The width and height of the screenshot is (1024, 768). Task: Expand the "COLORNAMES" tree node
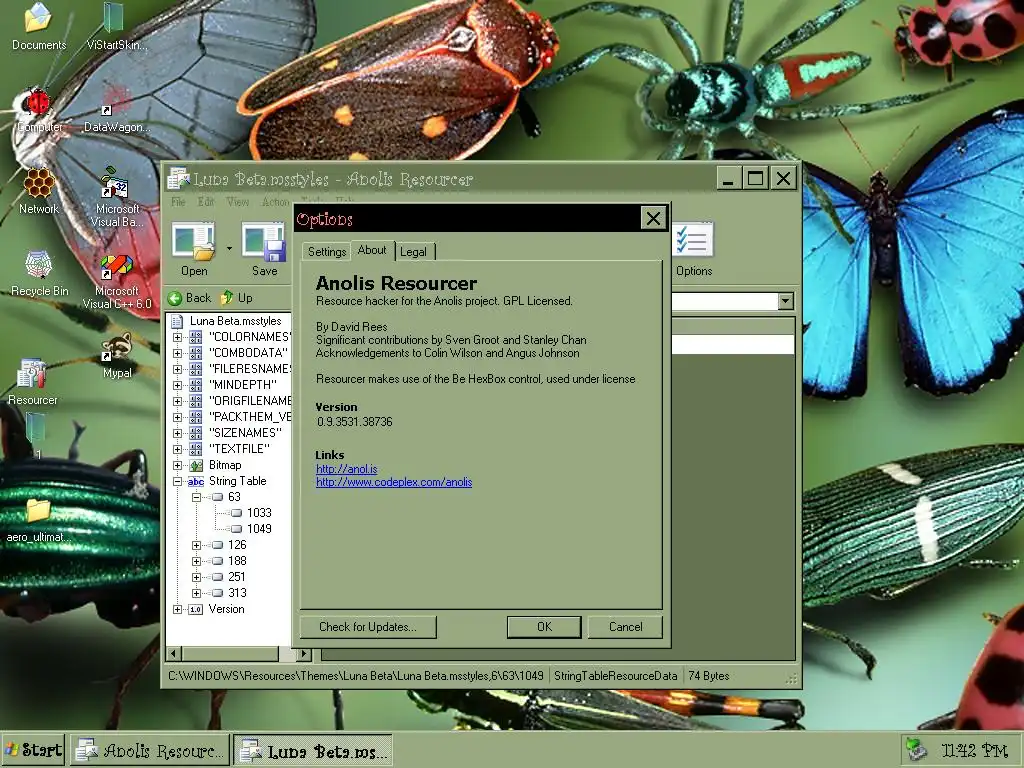[x=177, y=337]
